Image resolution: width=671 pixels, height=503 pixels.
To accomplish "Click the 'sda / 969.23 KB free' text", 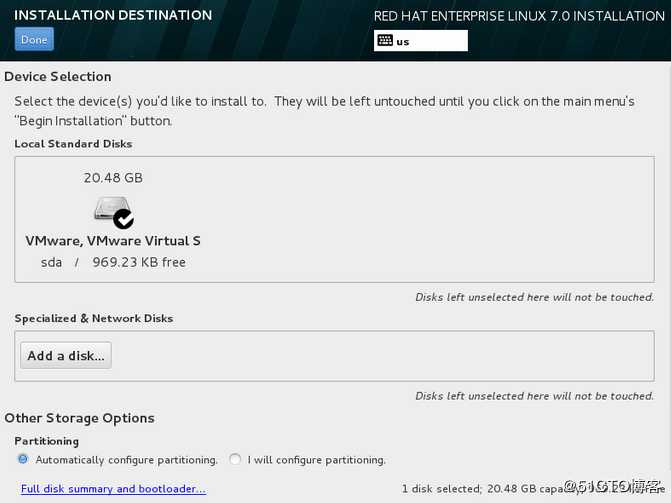I will (113, 262).
